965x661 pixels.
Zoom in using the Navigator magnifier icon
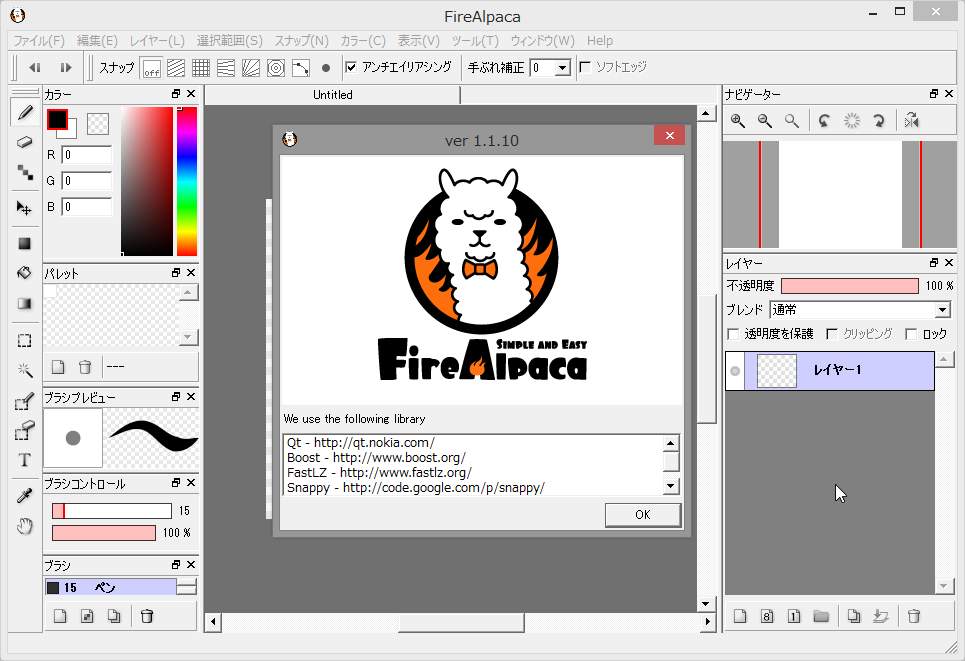tap(737, 120)
